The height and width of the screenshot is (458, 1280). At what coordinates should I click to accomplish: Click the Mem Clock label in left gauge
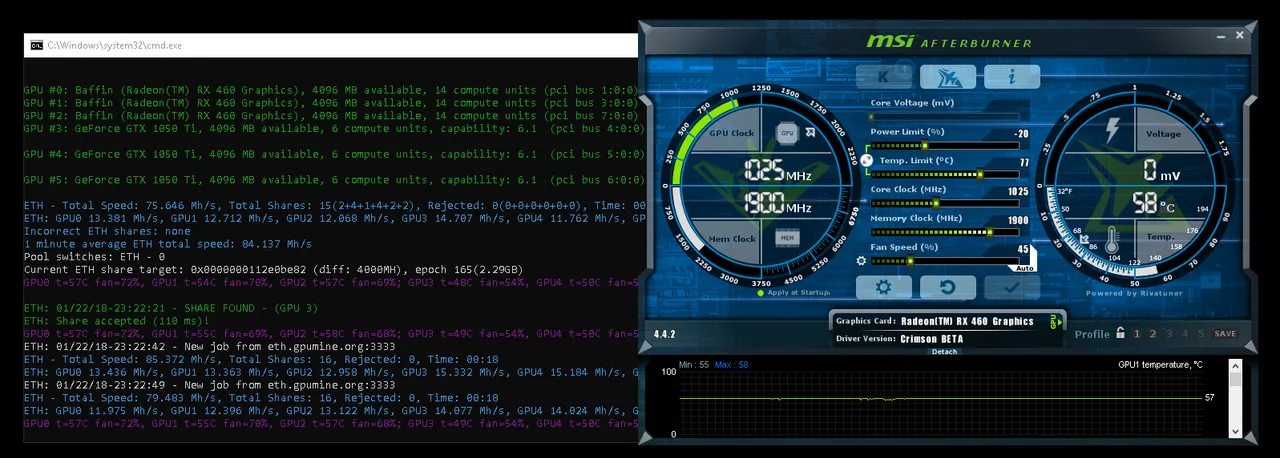732,239
